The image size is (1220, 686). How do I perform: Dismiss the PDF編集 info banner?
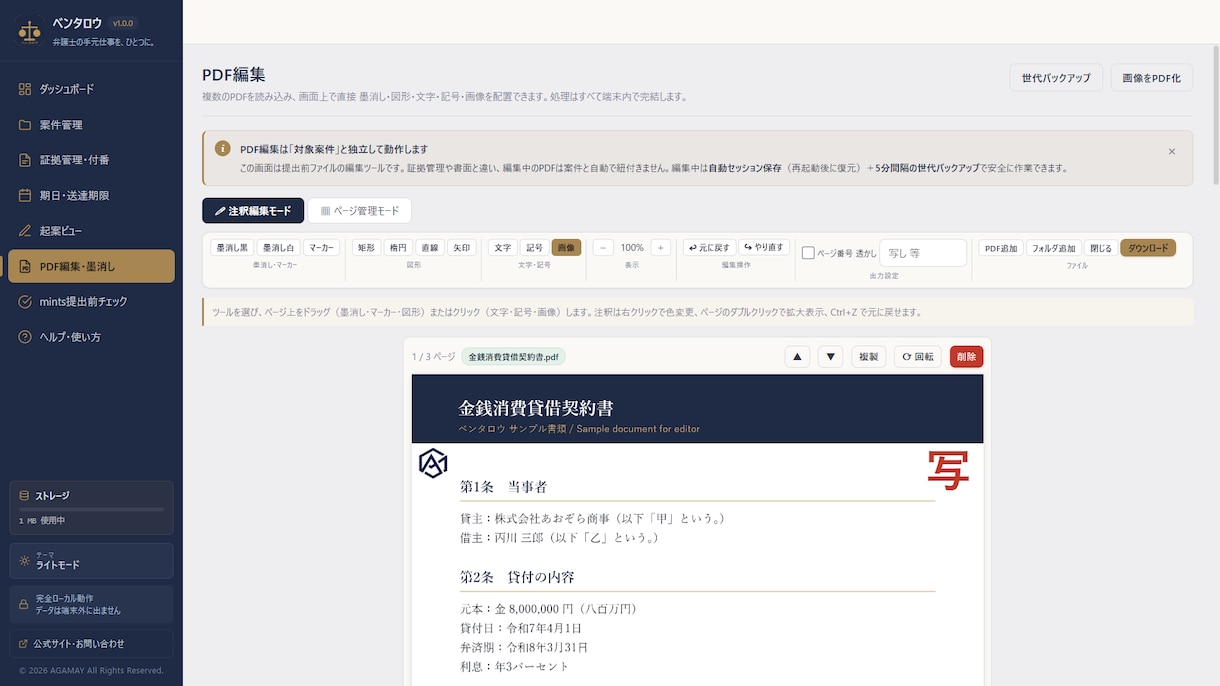(1172, 152)
